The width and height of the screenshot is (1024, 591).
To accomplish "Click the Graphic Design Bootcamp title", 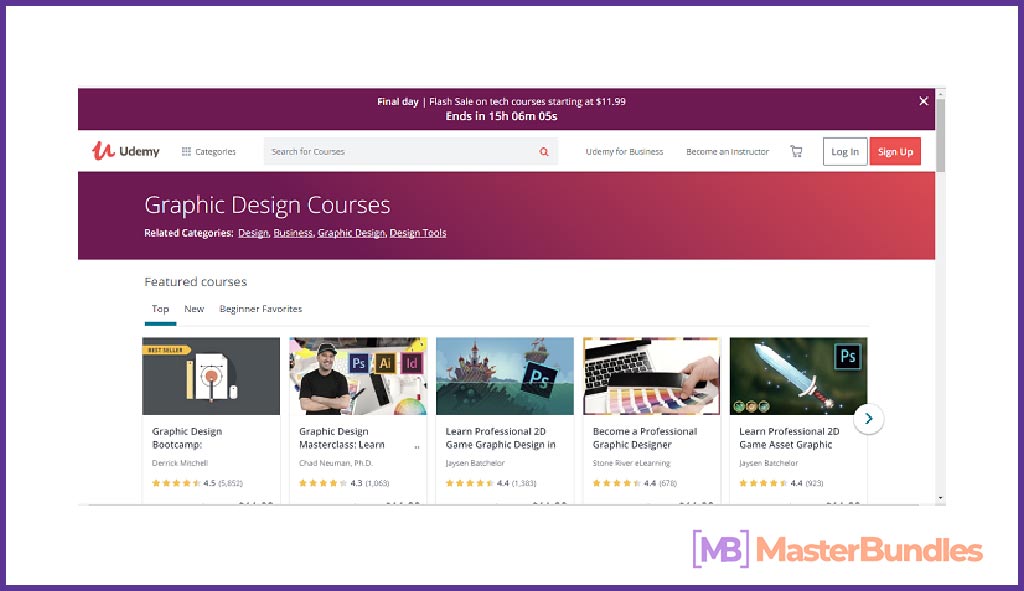I will [x=187, y=438].
